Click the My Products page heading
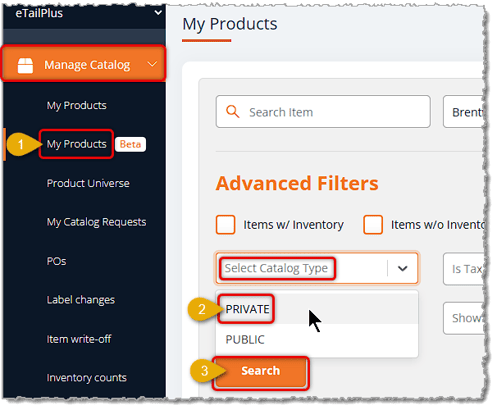The width and height of the screenshot is (497, 410). 230,24
